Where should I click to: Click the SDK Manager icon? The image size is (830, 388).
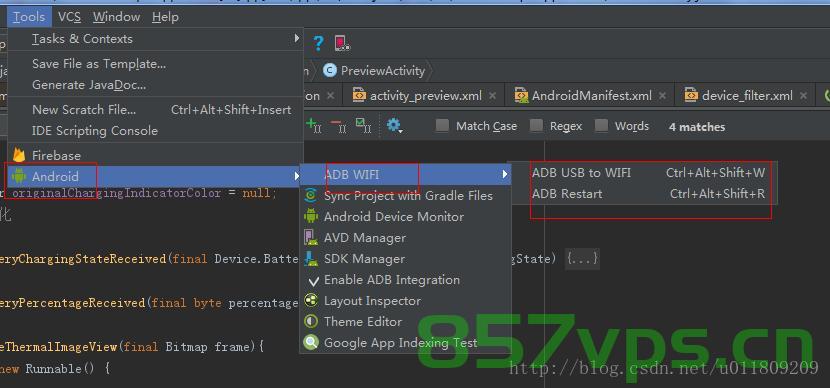pyautogui.click(x=311, y=258)
